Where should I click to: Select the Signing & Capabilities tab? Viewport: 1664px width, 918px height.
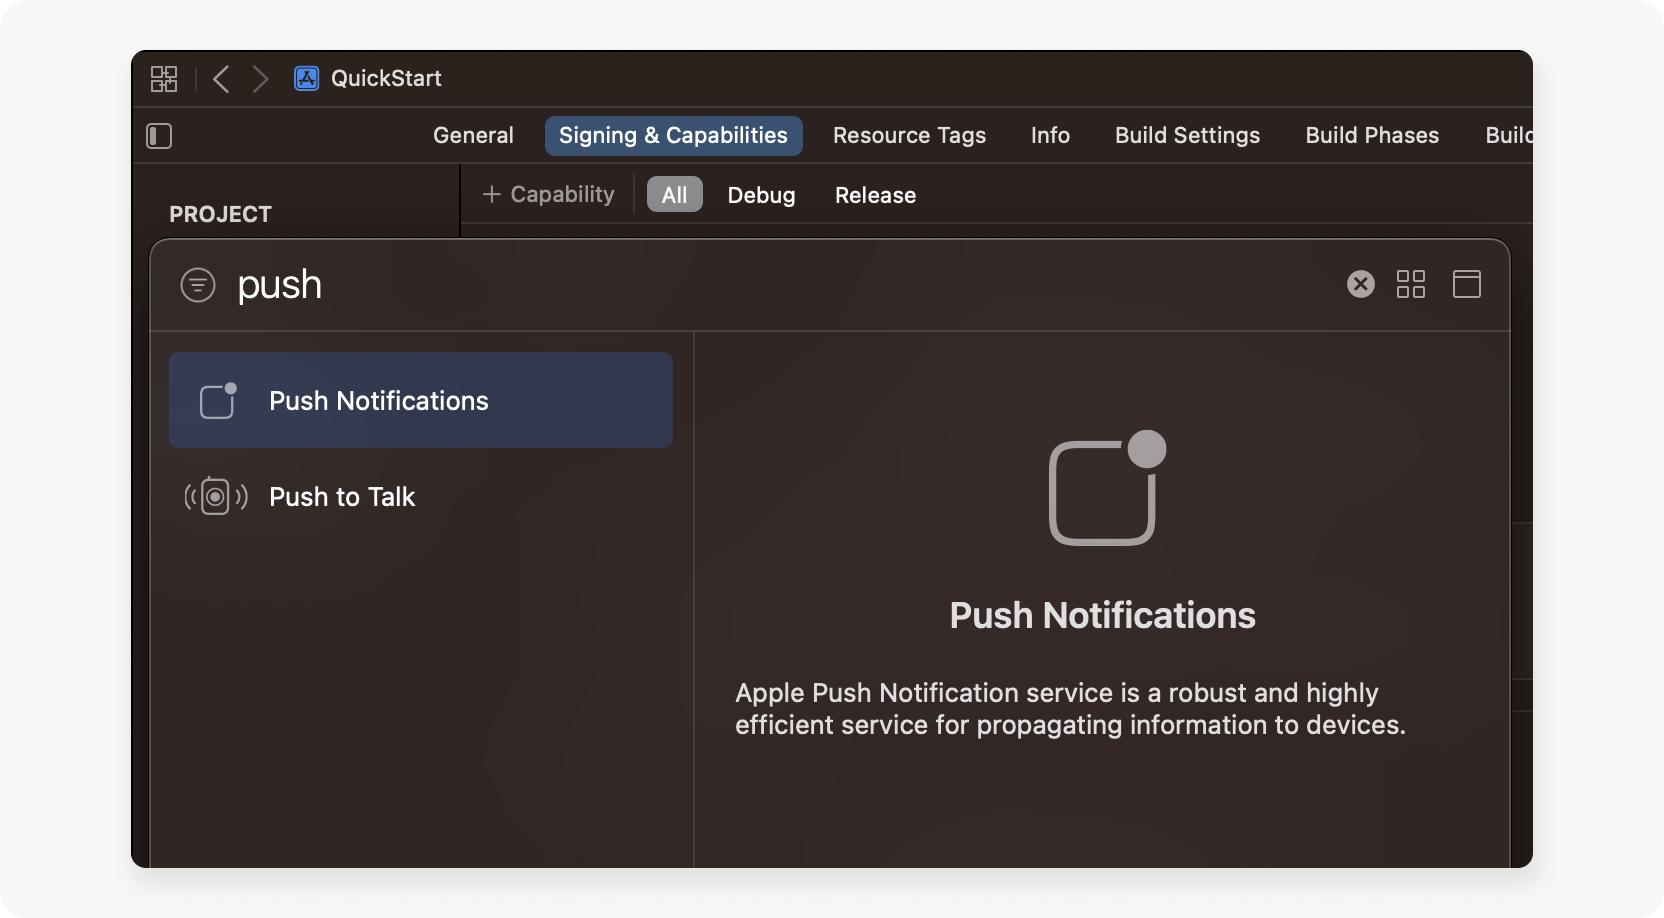[673, 136]
